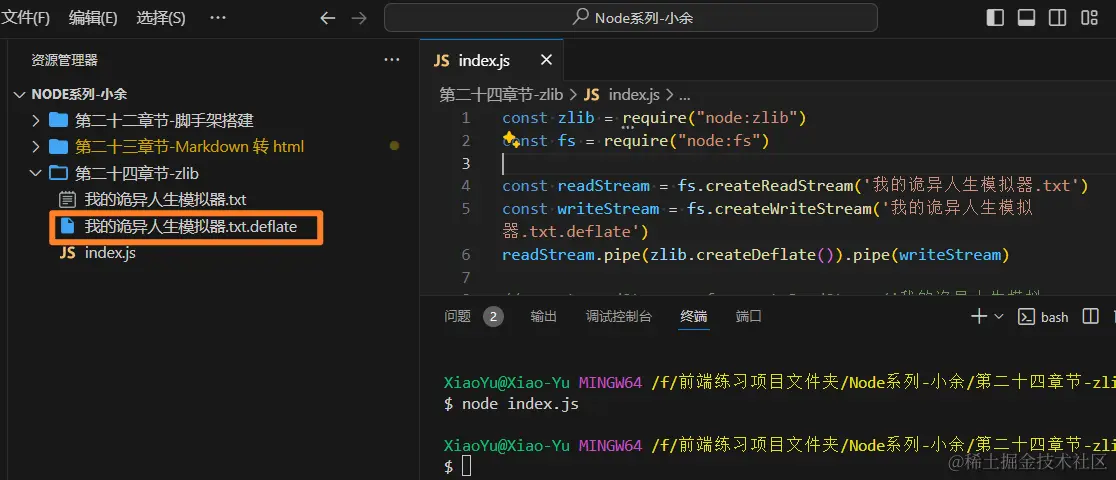Click index.js in the breadcrumb

coord(634,95)
